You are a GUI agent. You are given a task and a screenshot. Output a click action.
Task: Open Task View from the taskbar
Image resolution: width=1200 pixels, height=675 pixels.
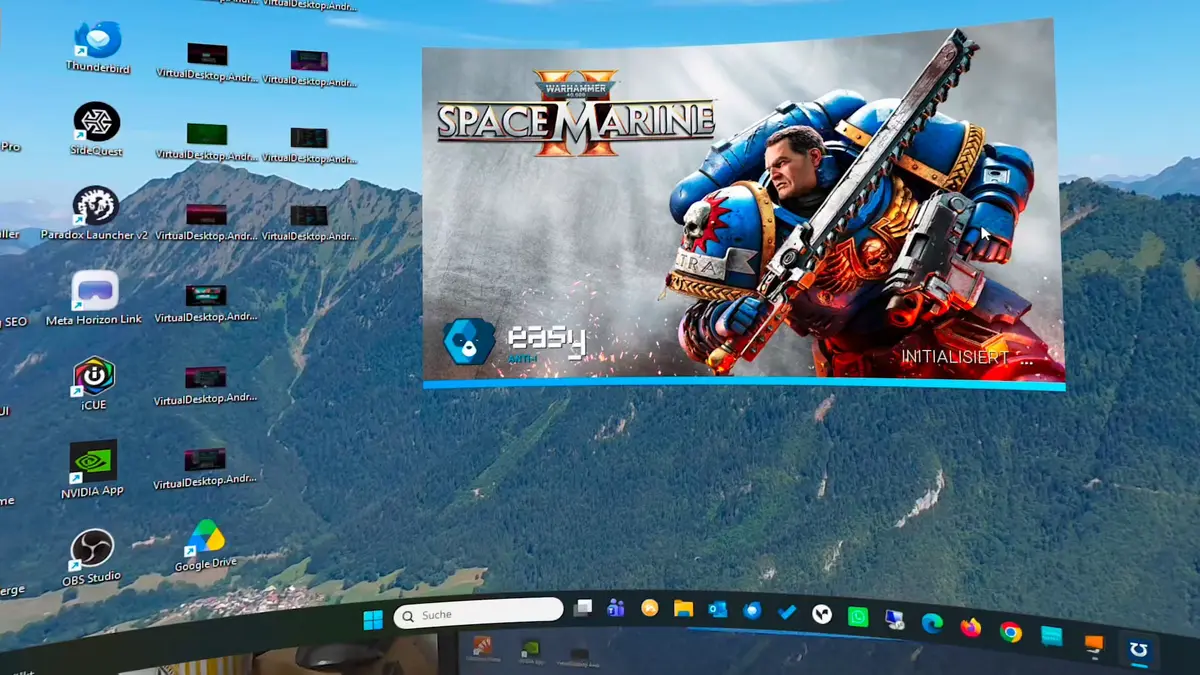coord(583,607)
